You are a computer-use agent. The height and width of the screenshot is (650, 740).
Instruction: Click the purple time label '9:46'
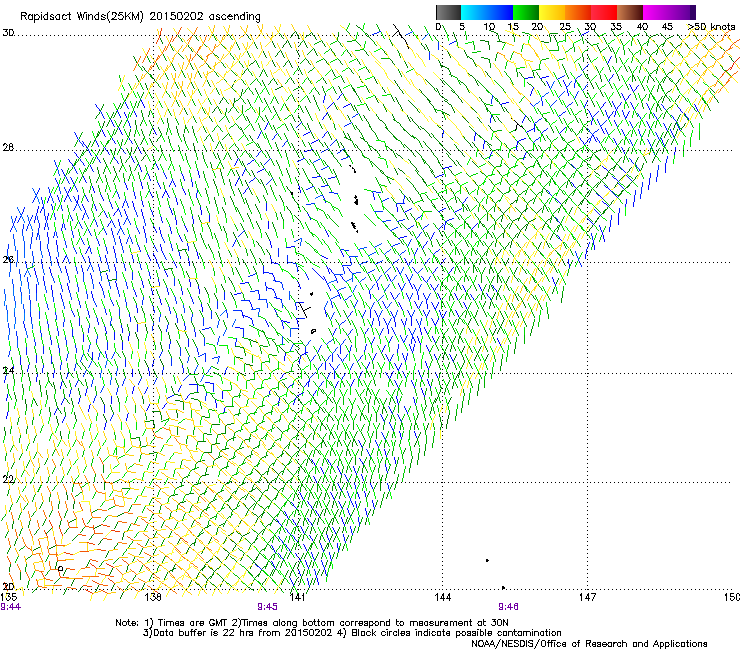[508, 607]
